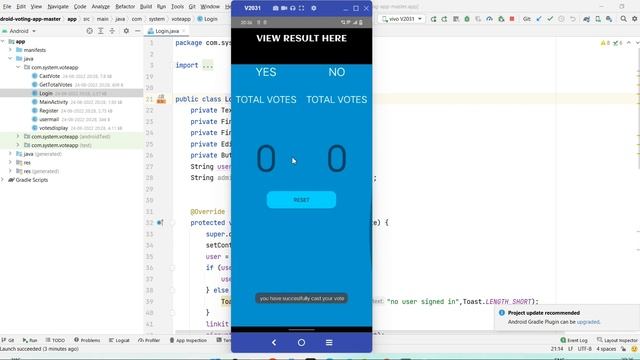Viewport: 640px width, 360px height.
Task: Open the Refactor menu
Action: [x=125, y=7]
